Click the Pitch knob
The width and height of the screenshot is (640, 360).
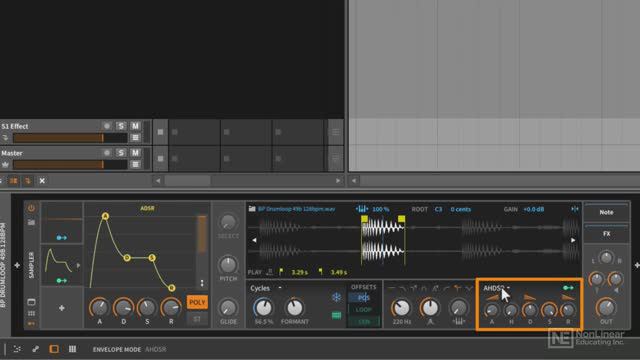[x=228, y=264]
